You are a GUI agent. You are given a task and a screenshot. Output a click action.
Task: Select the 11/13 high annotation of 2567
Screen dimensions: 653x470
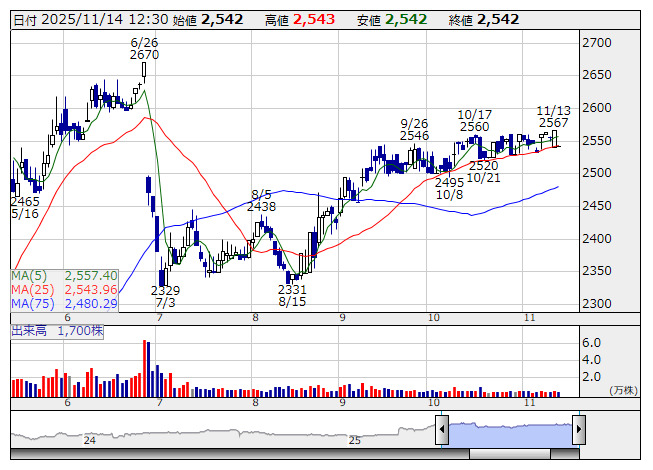[x=553, y=116]
